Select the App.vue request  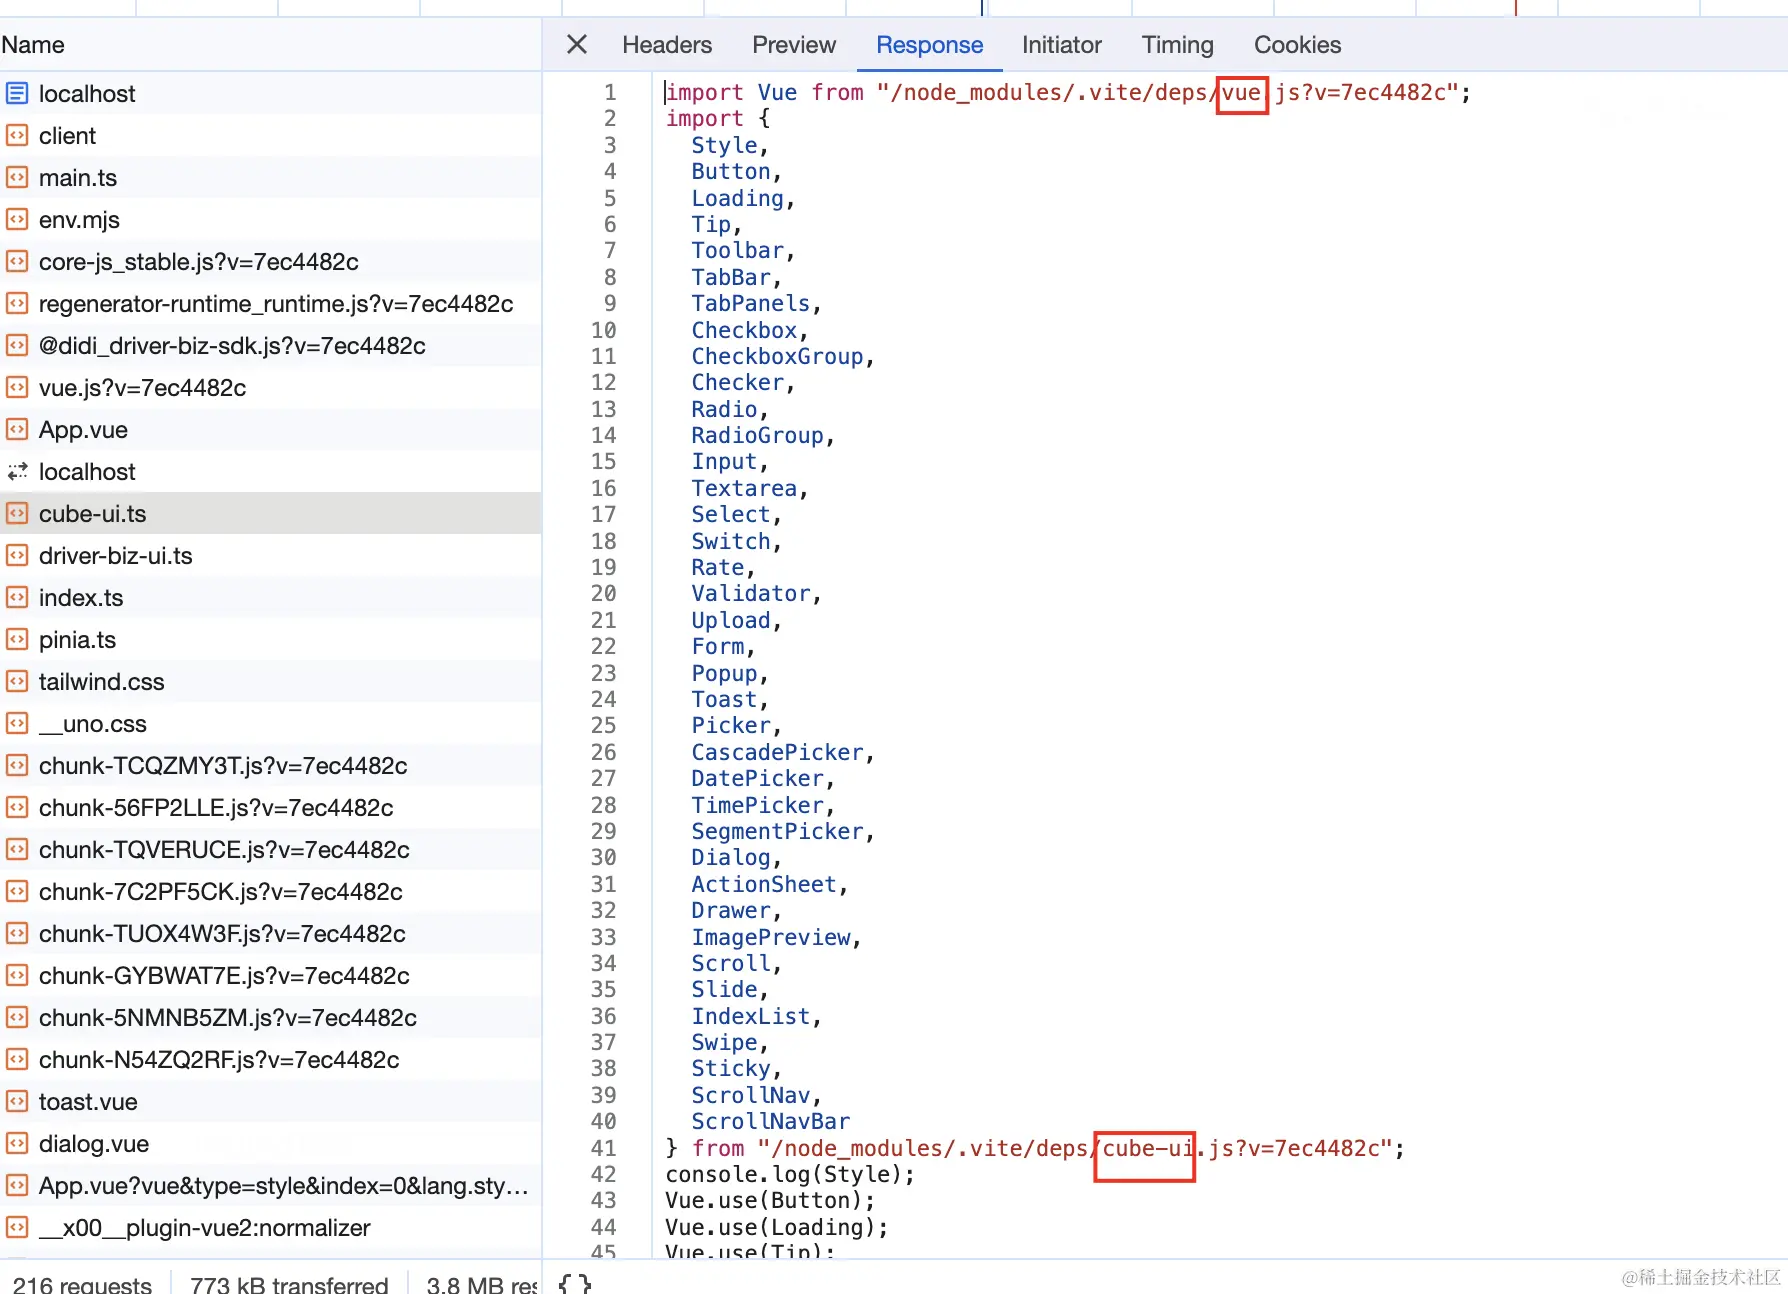pyautogui.click(x=271, y=430)
